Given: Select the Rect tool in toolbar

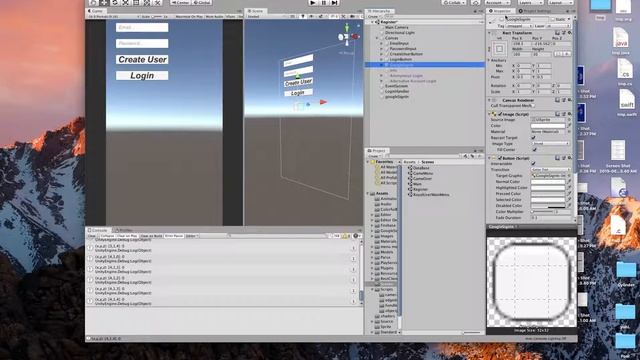Looking at the screenshot, I should click(x=136, y=2).
